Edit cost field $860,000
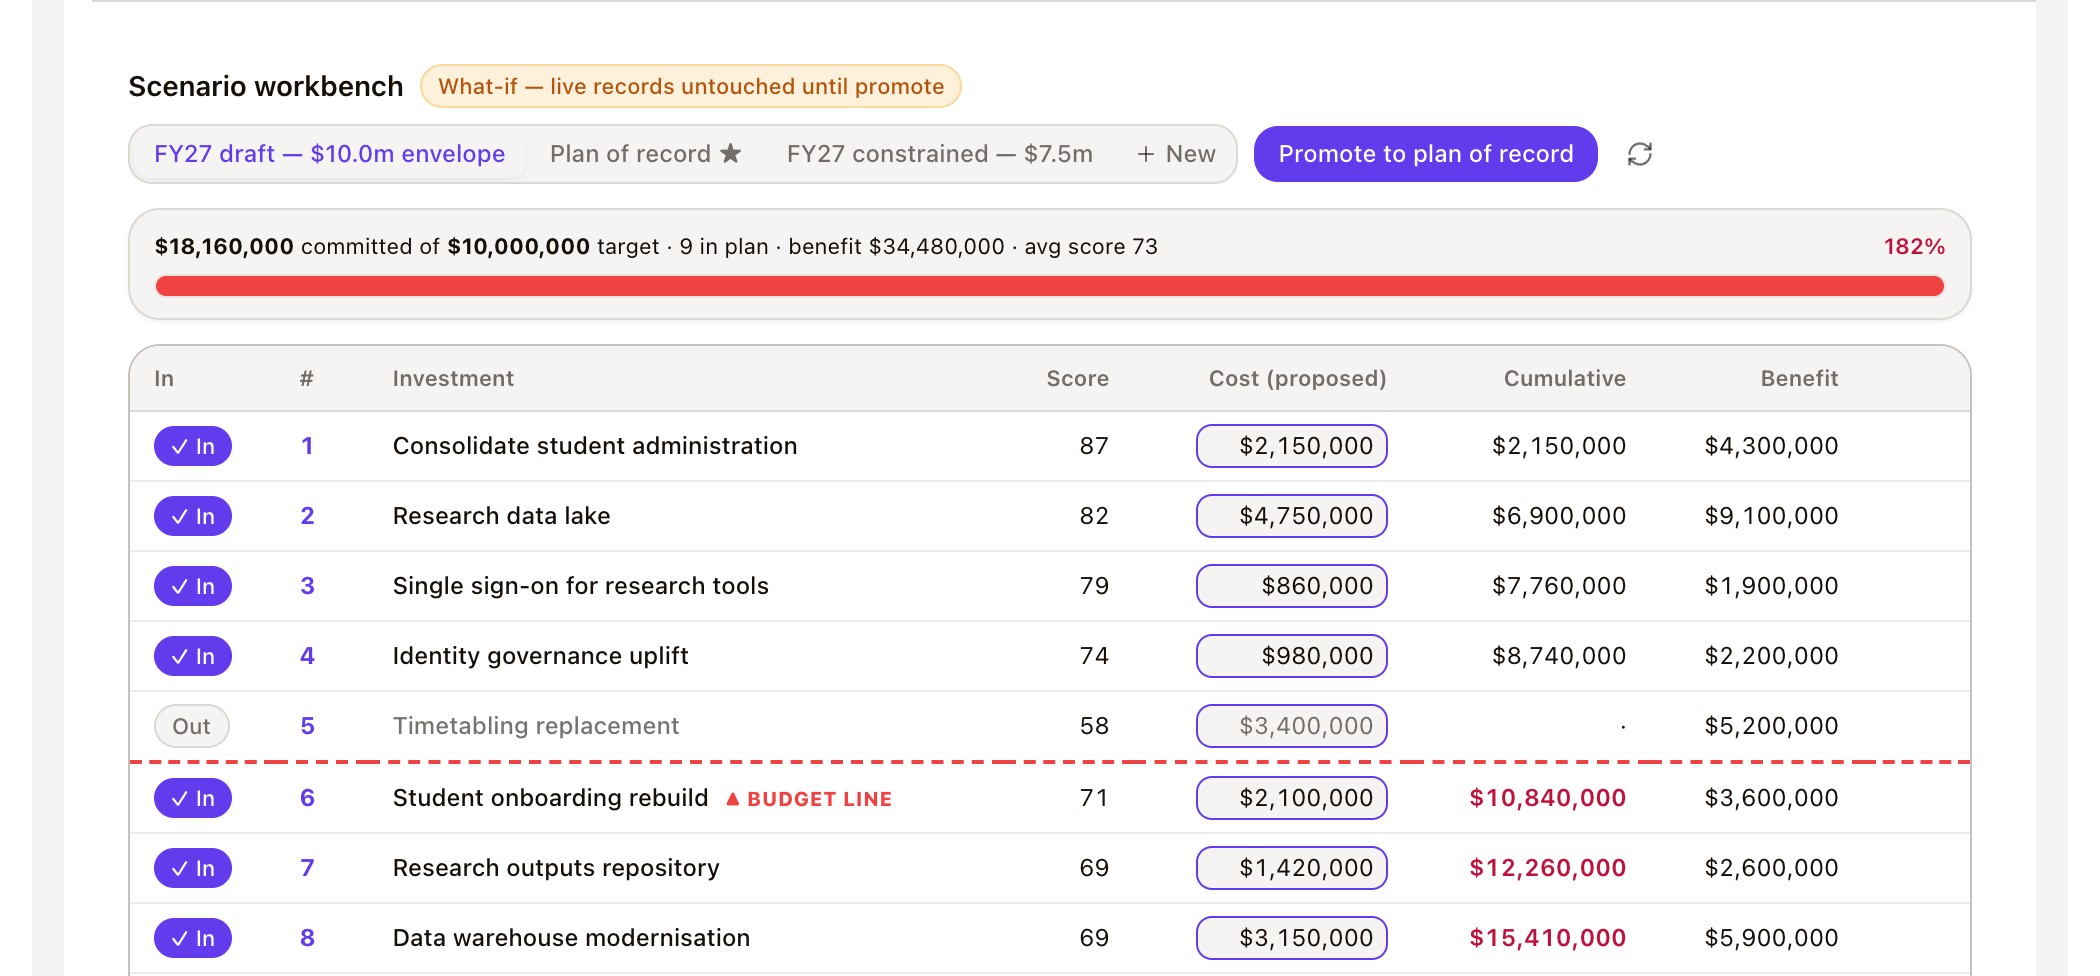Viewport: 2100px width, 976px height. tap(1292, 586)
